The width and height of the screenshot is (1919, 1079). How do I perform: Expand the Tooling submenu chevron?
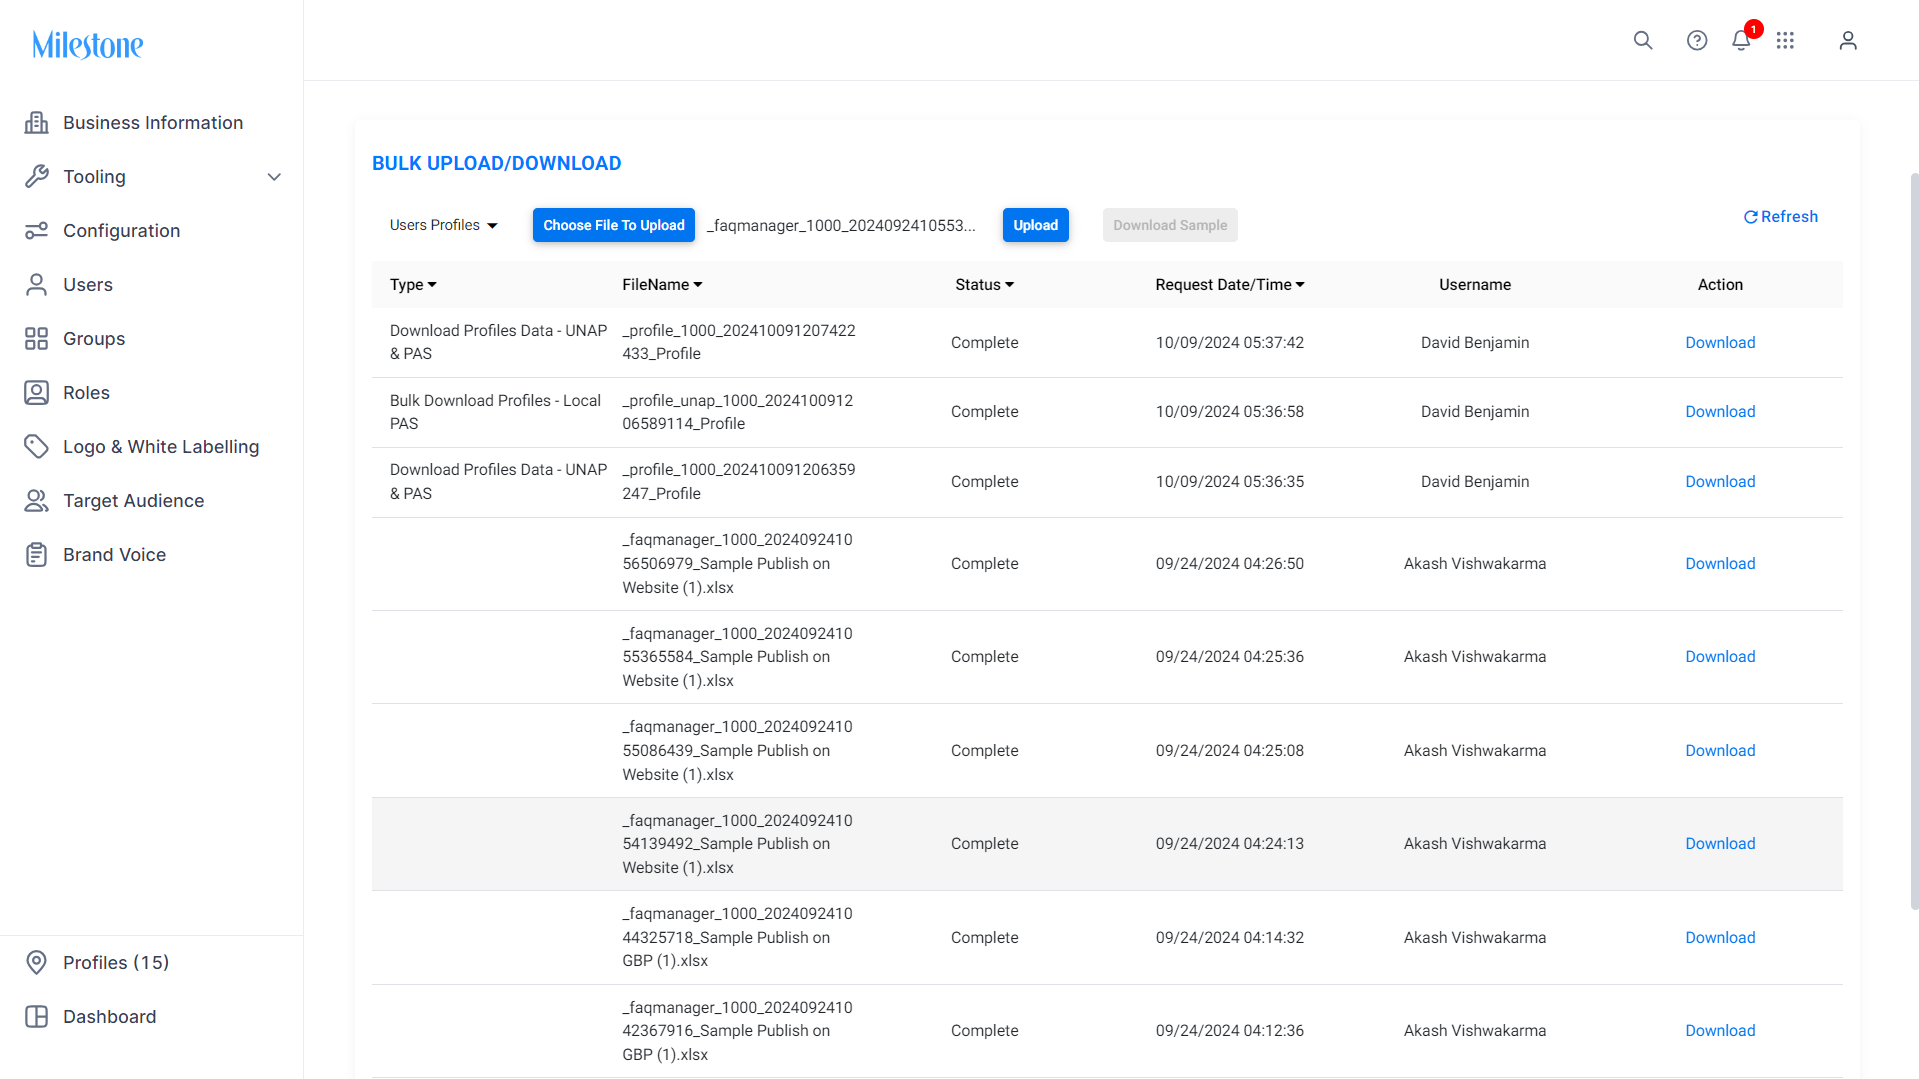[x=274, y=177]
